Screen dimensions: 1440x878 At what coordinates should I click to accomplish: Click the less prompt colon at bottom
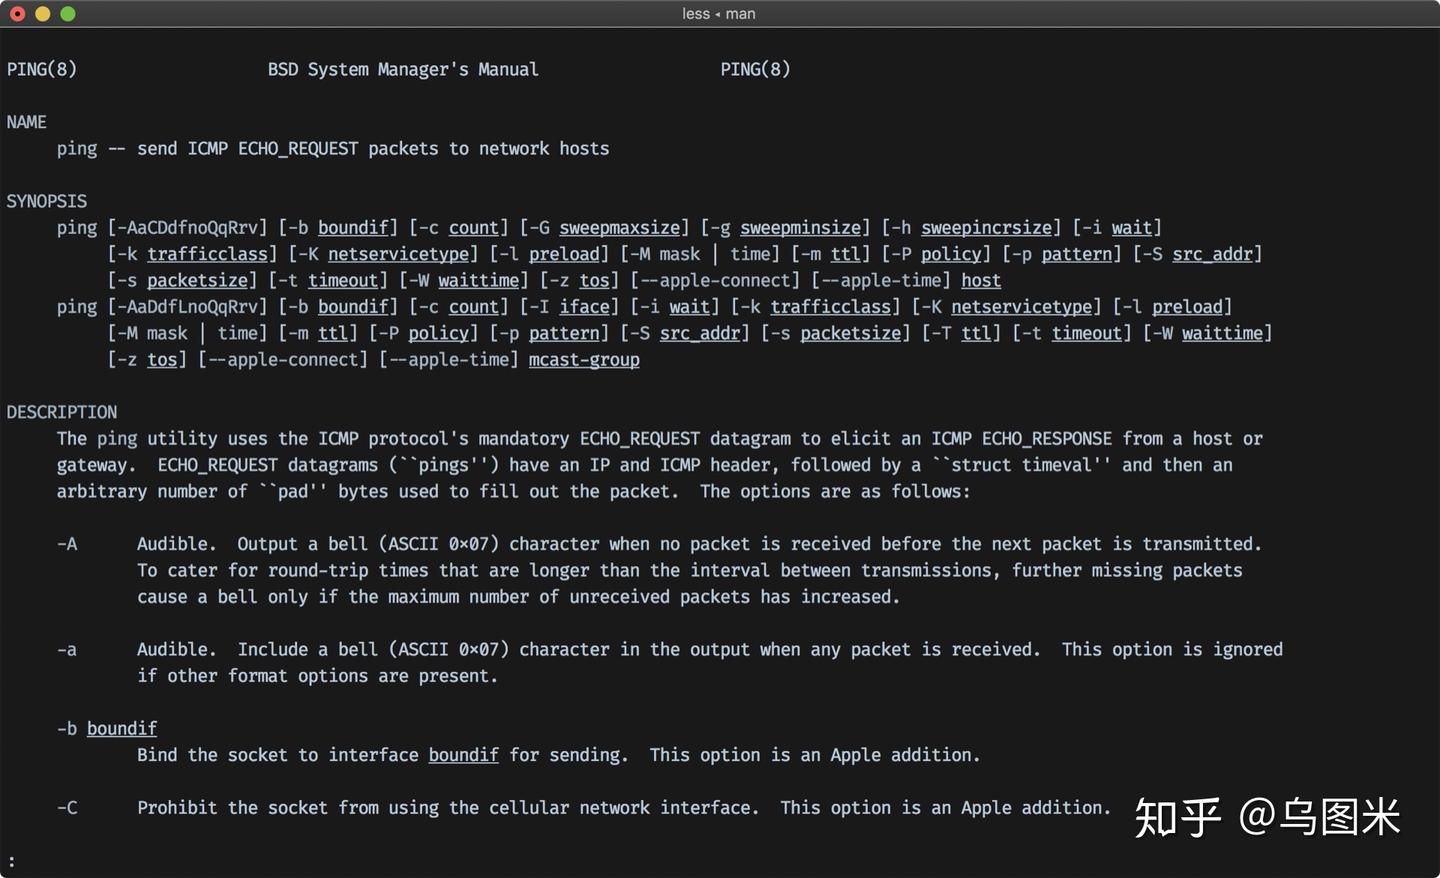click(11, 861)
